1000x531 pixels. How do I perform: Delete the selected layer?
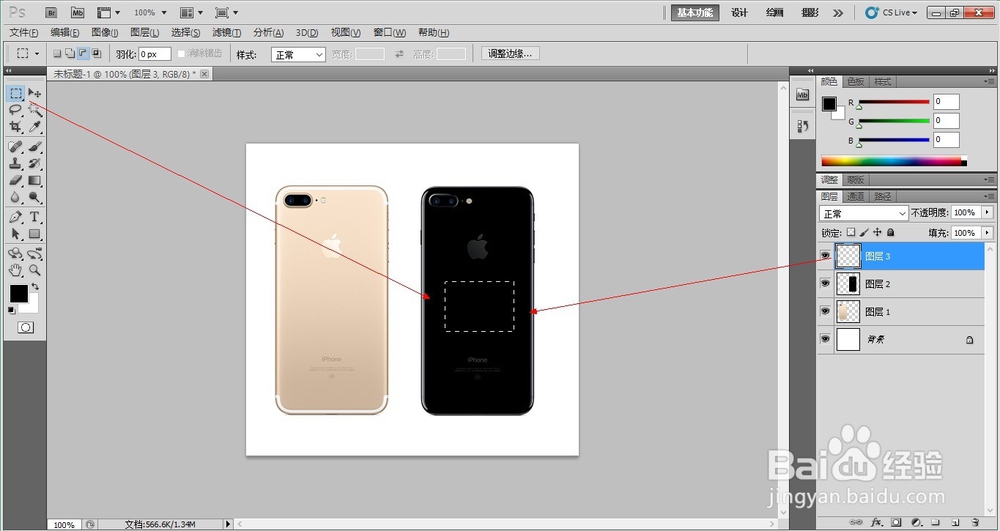tap(974, 522)
